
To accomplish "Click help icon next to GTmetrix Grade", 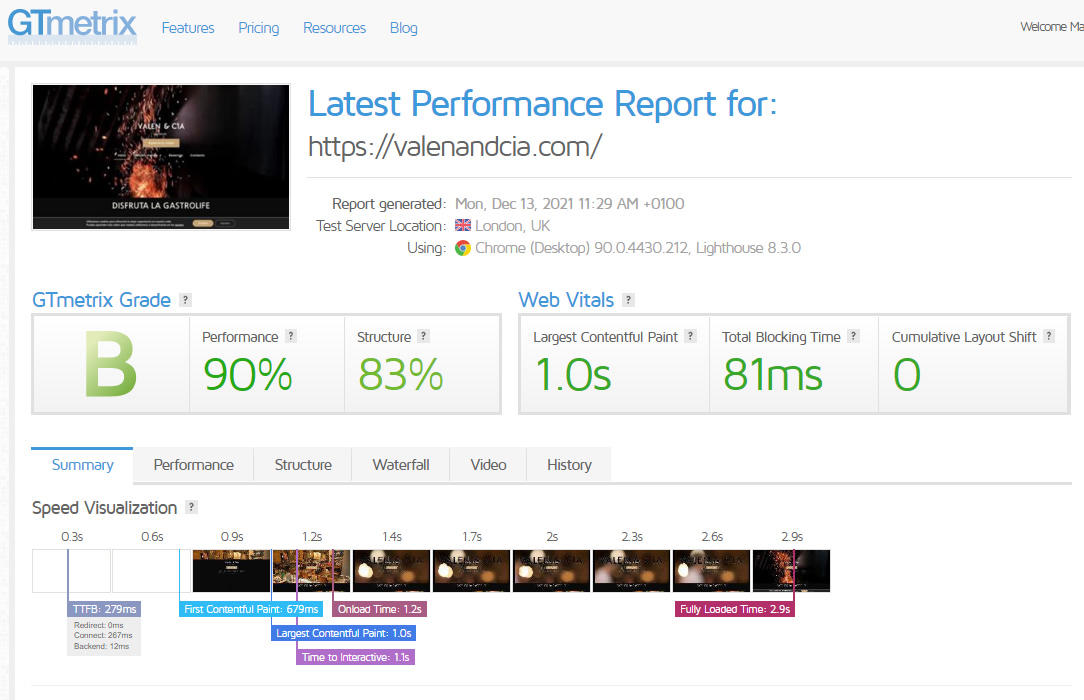I will 185,300.
